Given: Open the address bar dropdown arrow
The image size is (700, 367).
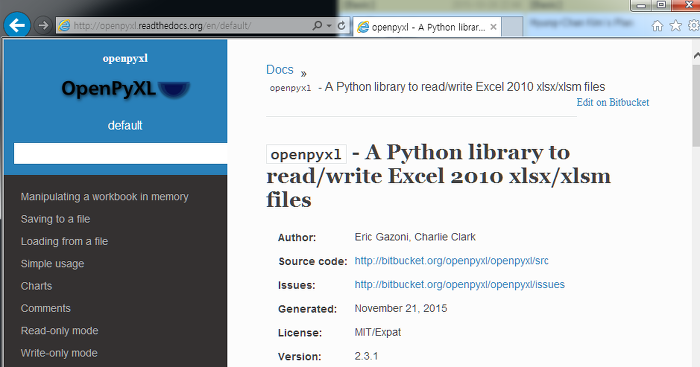Looking at the screenshot, I should pyautogui.click(x=329, y=25).
